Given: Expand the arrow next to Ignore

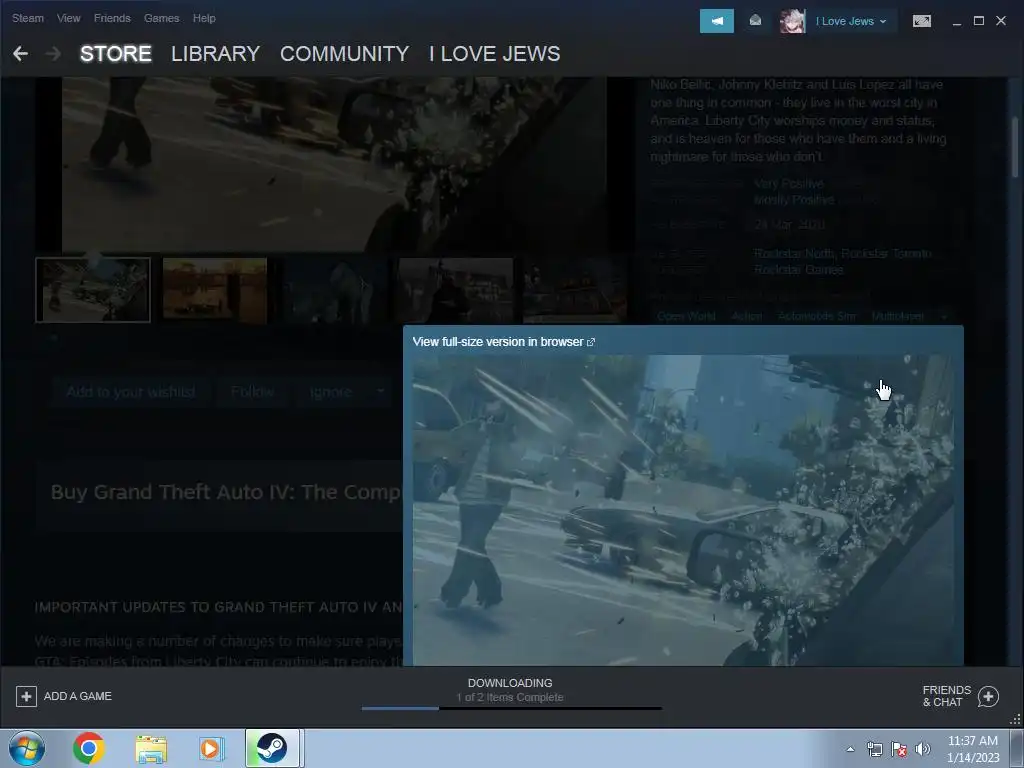Looking at the screenshot, I should click(x=380, y=392).
